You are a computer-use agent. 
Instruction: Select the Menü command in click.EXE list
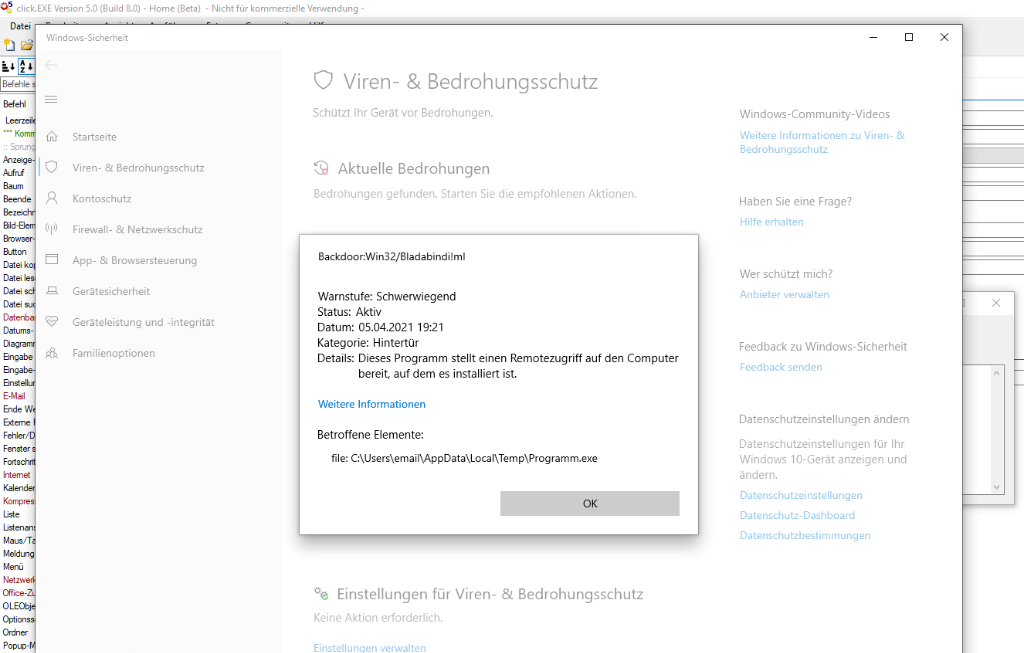[13, 567]
